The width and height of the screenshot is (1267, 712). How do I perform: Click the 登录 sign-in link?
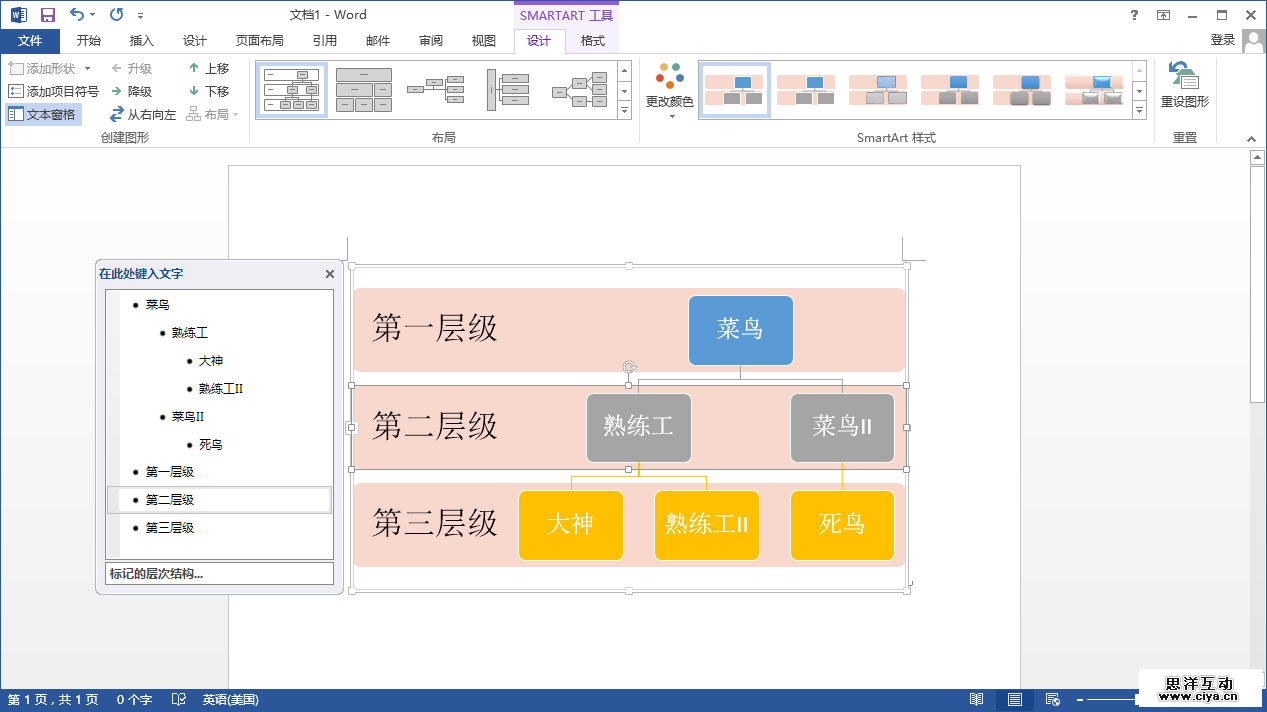pos(1222,40)
